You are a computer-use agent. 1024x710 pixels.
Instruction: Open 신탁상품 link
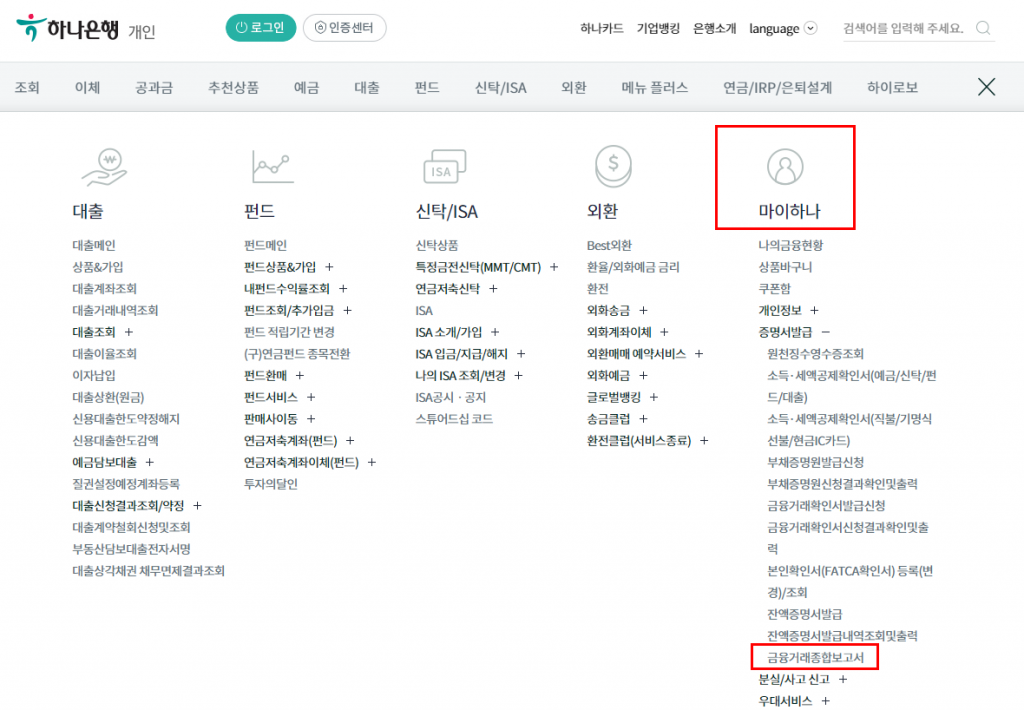coord(437,246)
